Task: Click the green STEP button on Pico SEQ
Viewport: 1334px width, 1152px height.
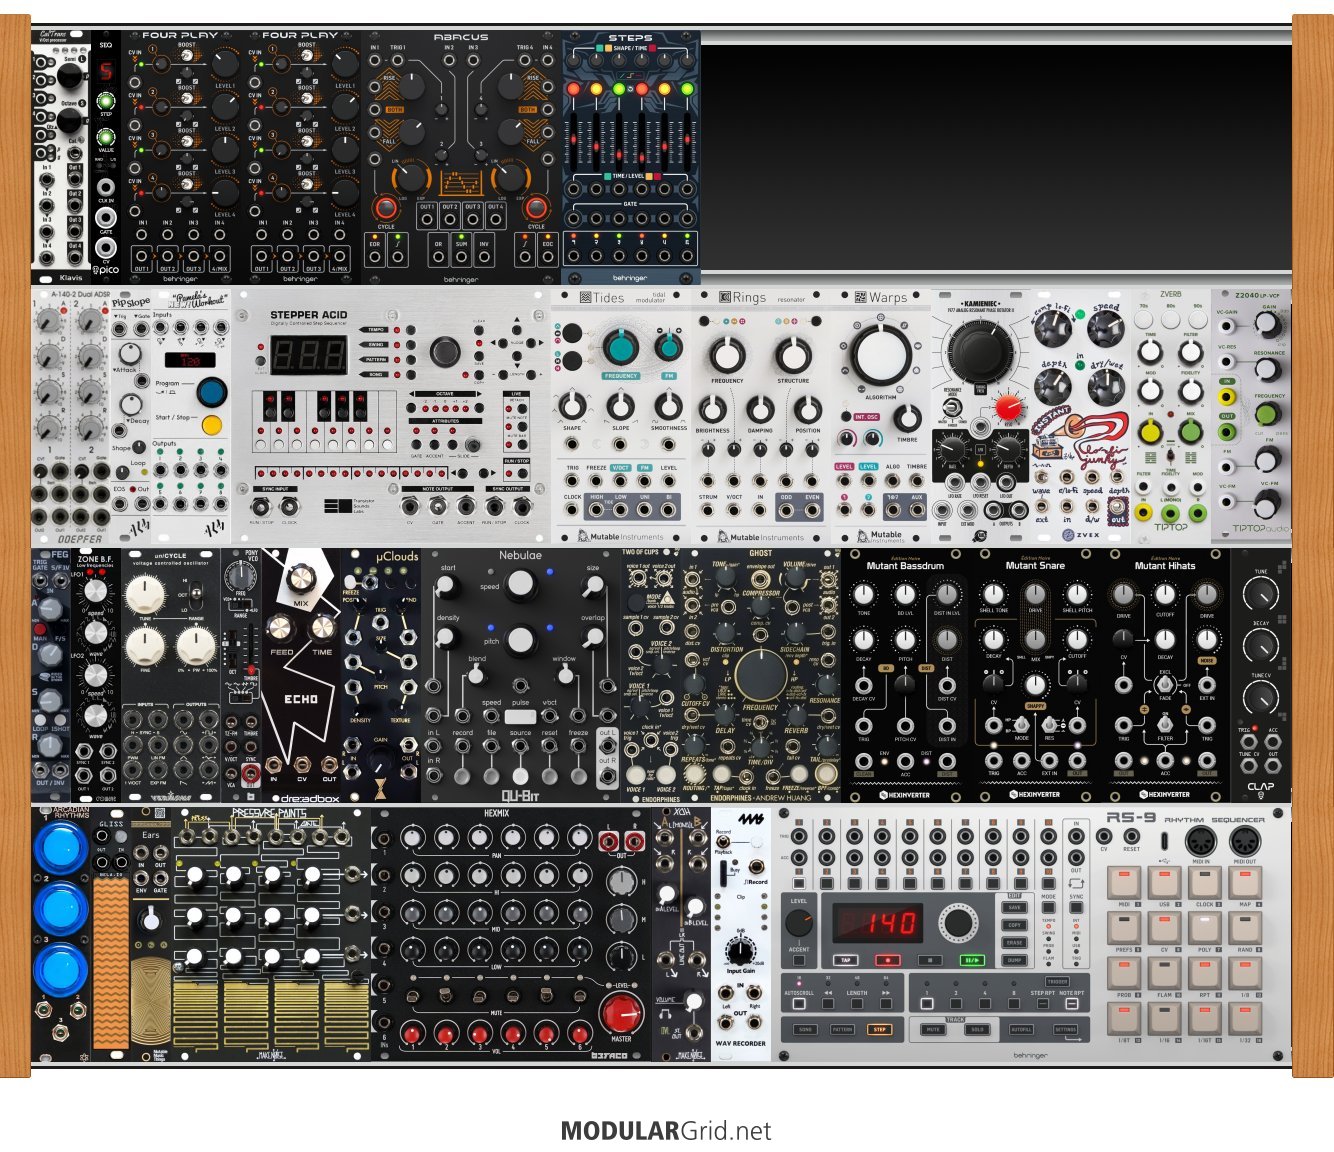Action: (x=106, y=101)
